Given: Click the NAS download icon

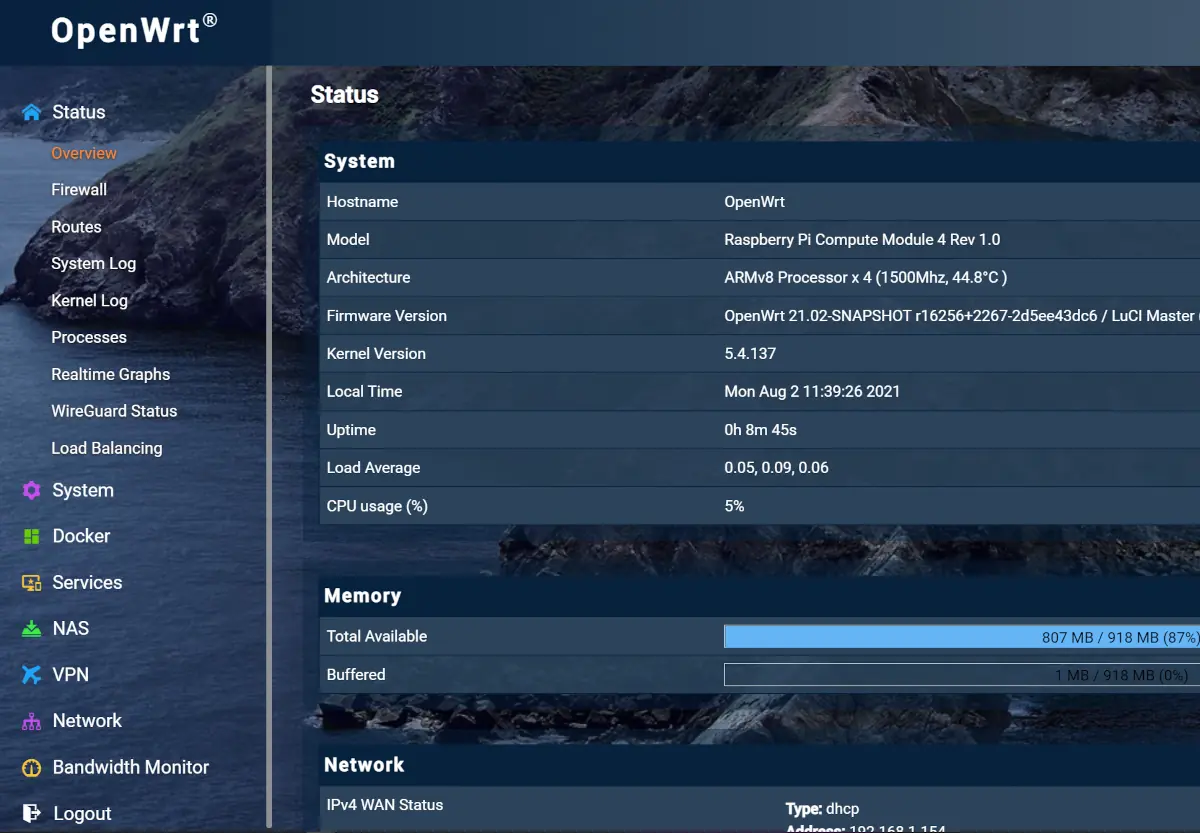Looking at the screenshot, I should (x=32, y=629).
